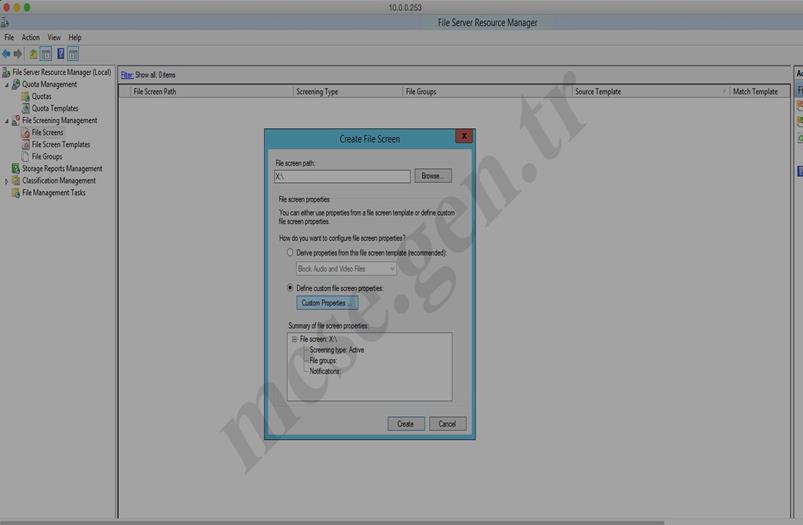Sort by Match Template column header
The image size is (803, 525).
click(760, 92)
